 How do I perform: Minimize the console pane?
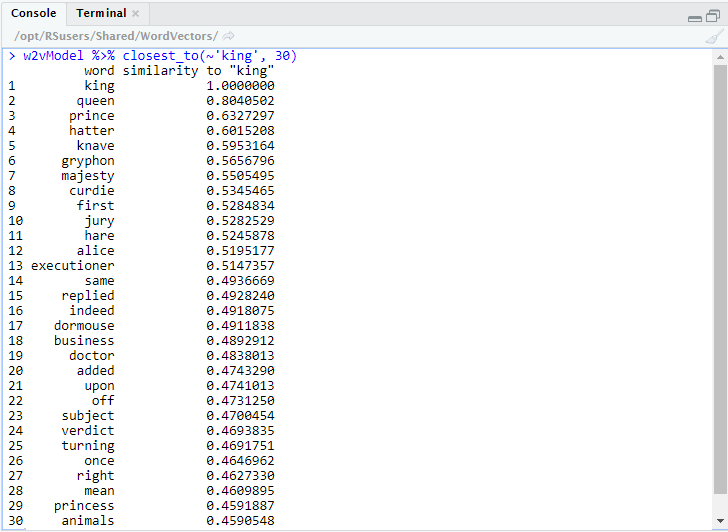697,17
